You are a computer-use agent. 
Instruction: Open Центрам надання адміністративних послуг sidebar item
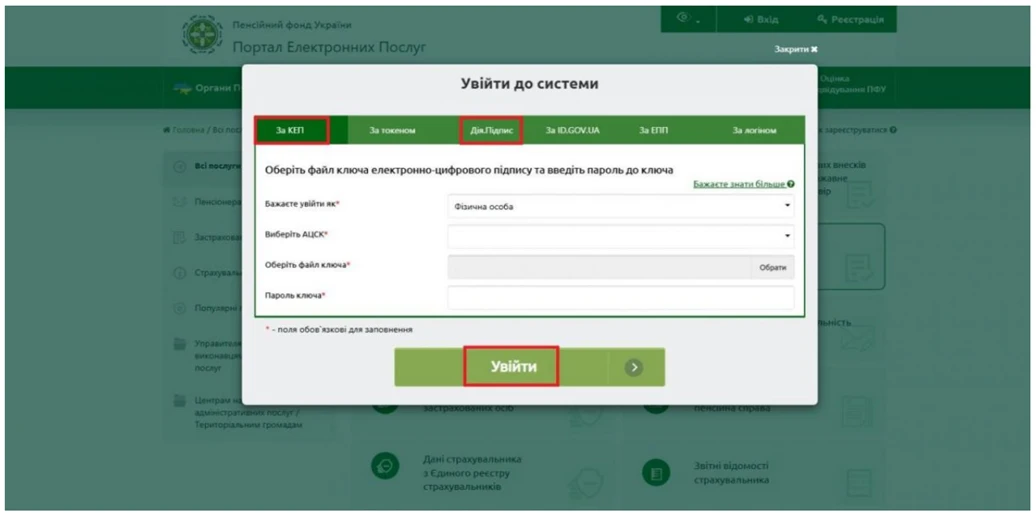pos(248,413)
